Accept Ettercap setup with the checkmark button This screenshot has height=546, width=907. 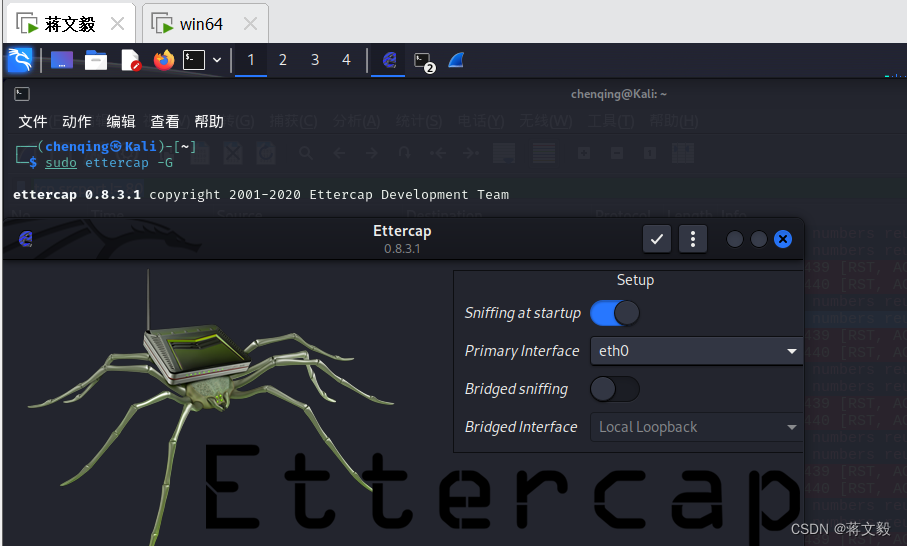pos(657,239)
